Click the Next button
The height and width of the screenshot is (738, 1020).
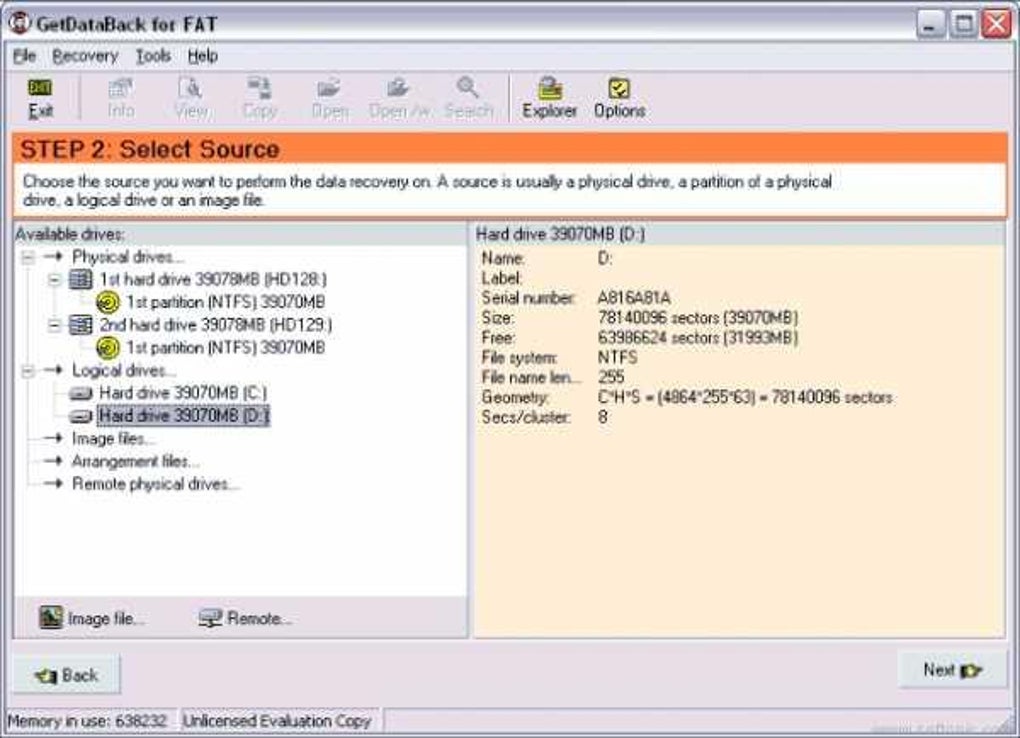952,669
